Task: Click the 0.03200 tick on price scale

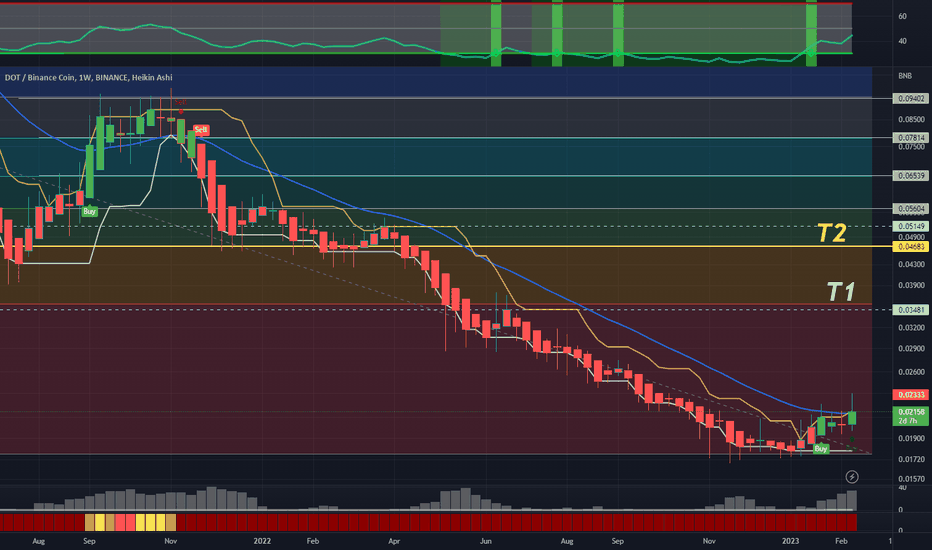Action: point(911,328)
